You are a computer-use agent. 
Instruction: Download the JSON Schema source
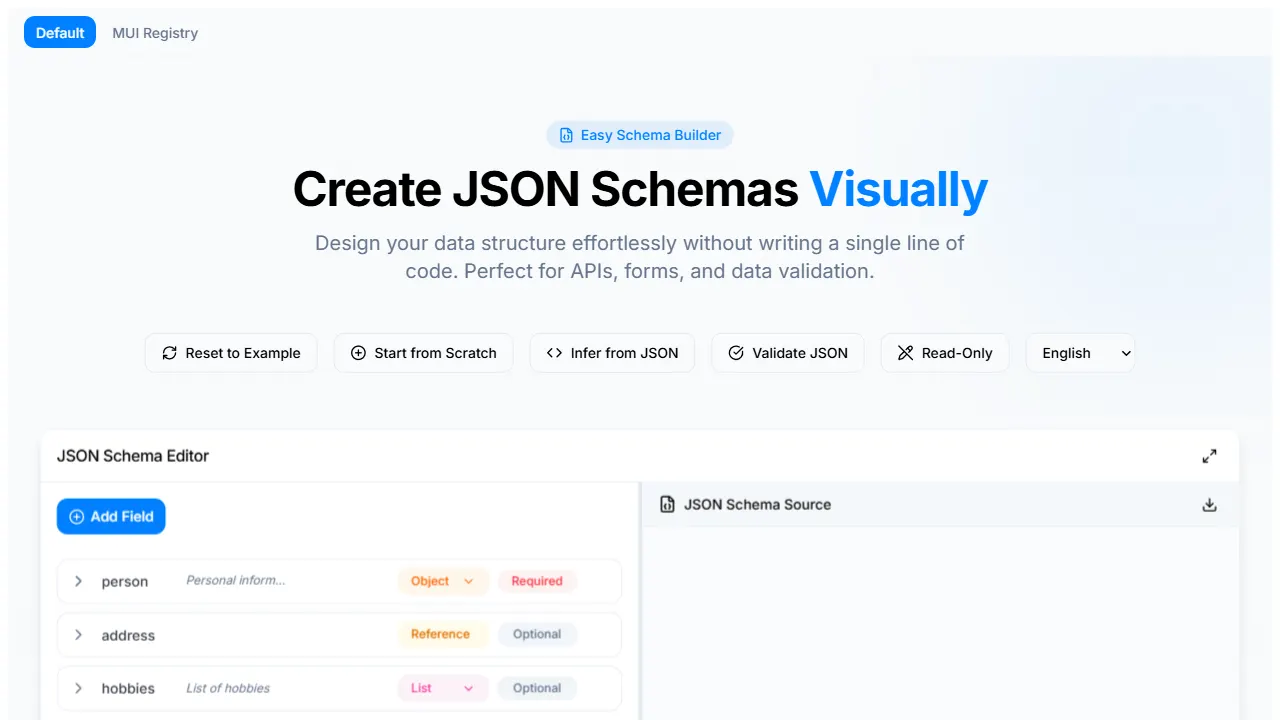pyautogui.click(x=1209, y=505)
